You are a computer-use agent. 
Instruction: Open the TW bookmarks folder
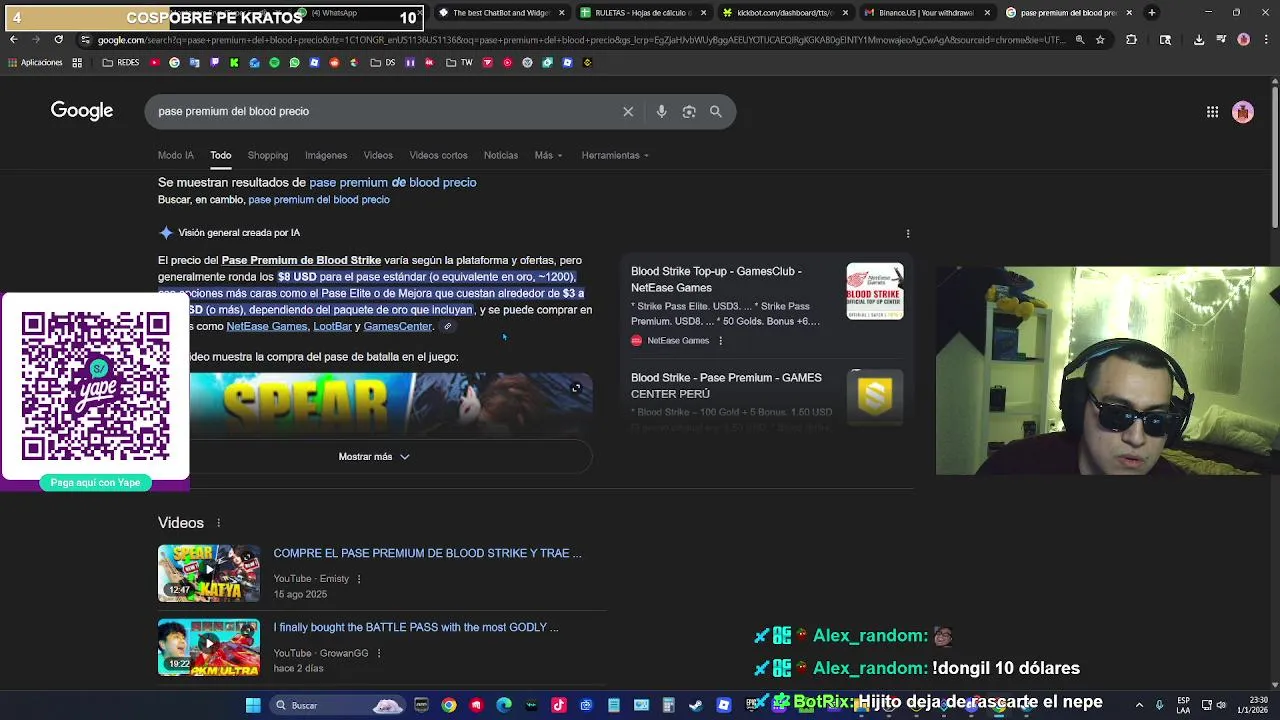click(459, 62)
